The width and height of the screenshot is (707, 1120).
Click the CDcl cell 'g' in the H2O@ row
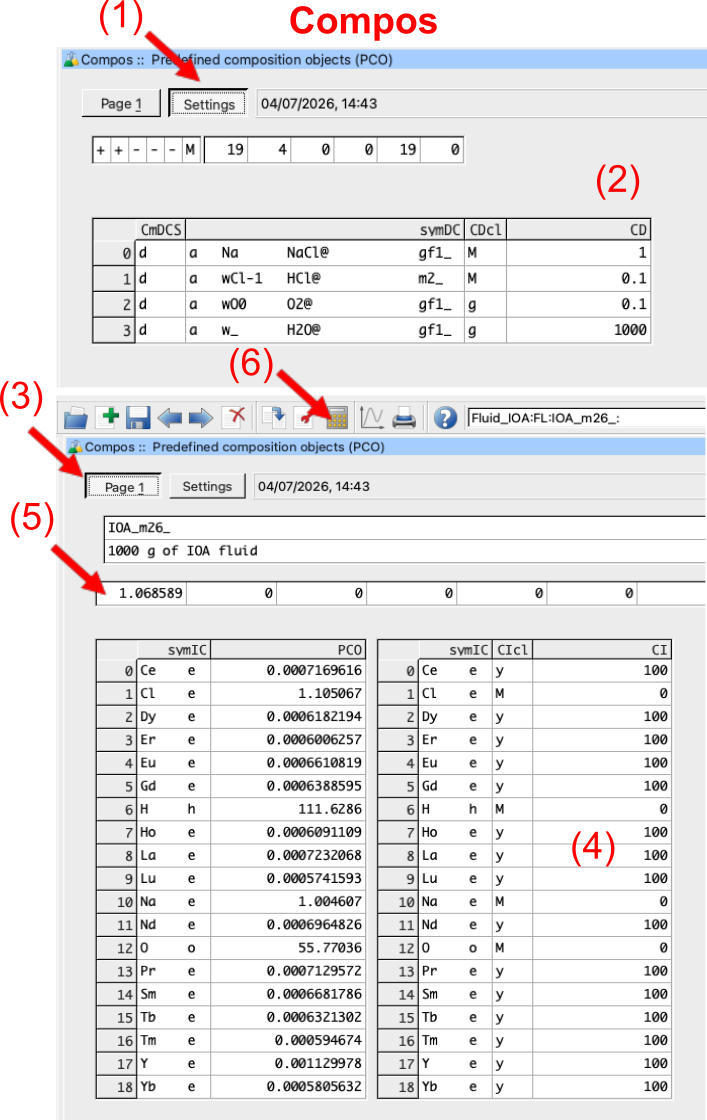486,330
